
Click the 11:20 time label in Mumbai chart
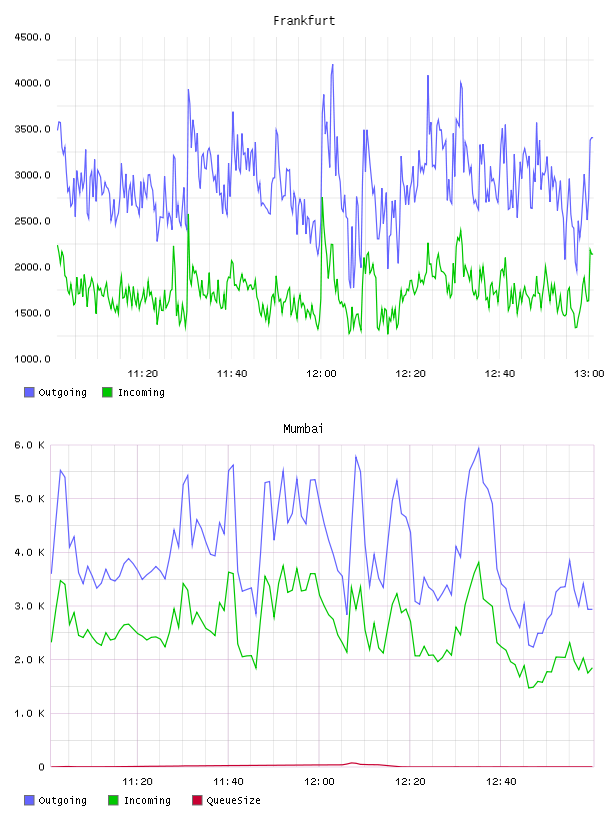137,781
